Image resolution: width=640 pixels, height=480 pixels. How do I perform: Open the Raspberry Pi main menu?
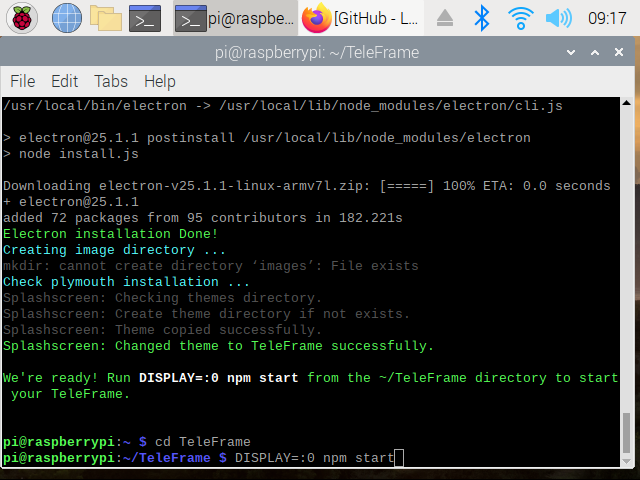click(22, 18)
